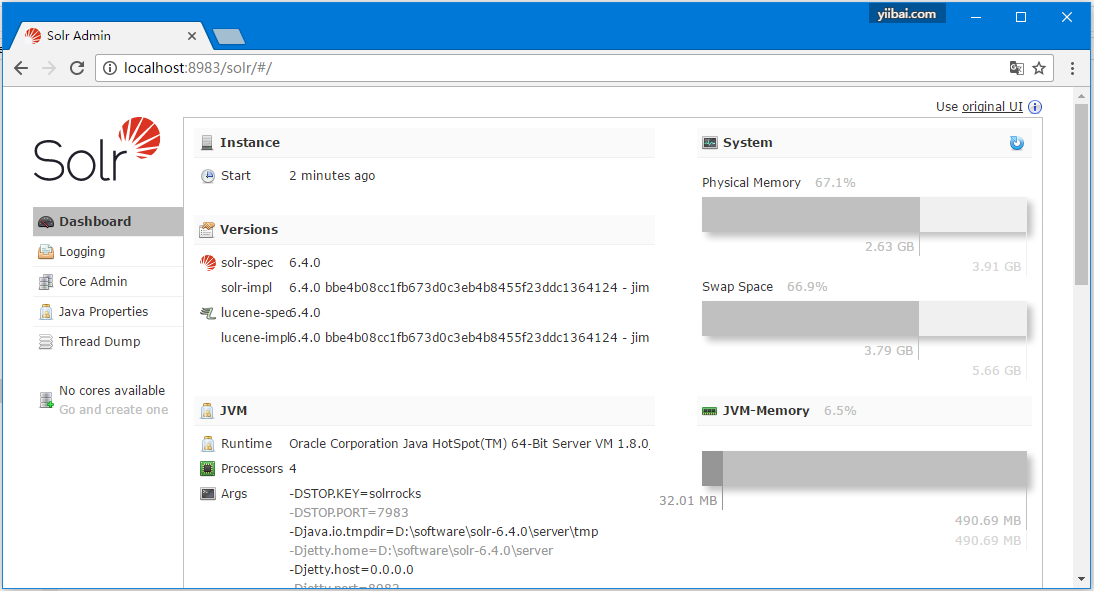Open Core Admin from the sidebar
The height and width of the screenshot is (591, 1094).
92,282
